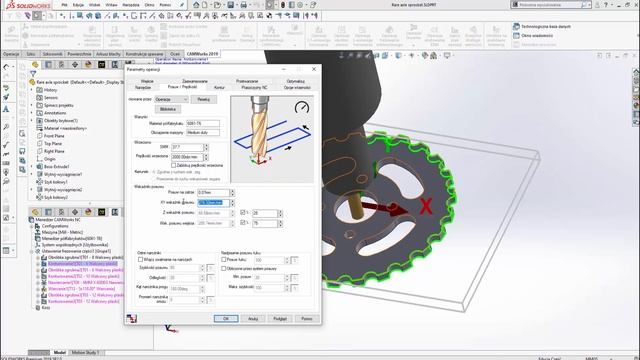Screen dimensions: 640x360
Task: Open the Operacja combo box
Action: tap(171, 99)
